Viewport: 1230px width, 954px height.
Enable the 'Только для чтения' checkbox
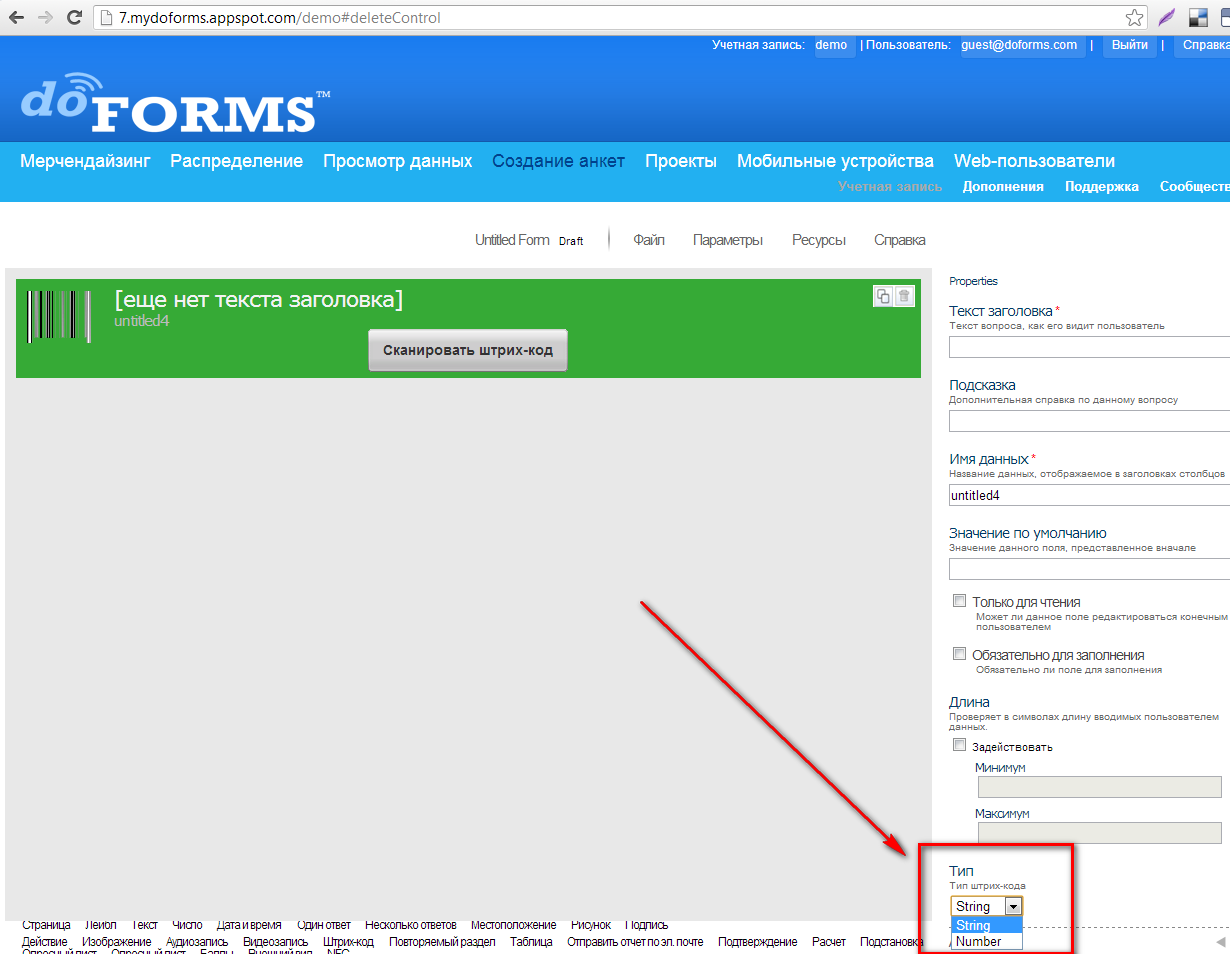coord(960,601)
